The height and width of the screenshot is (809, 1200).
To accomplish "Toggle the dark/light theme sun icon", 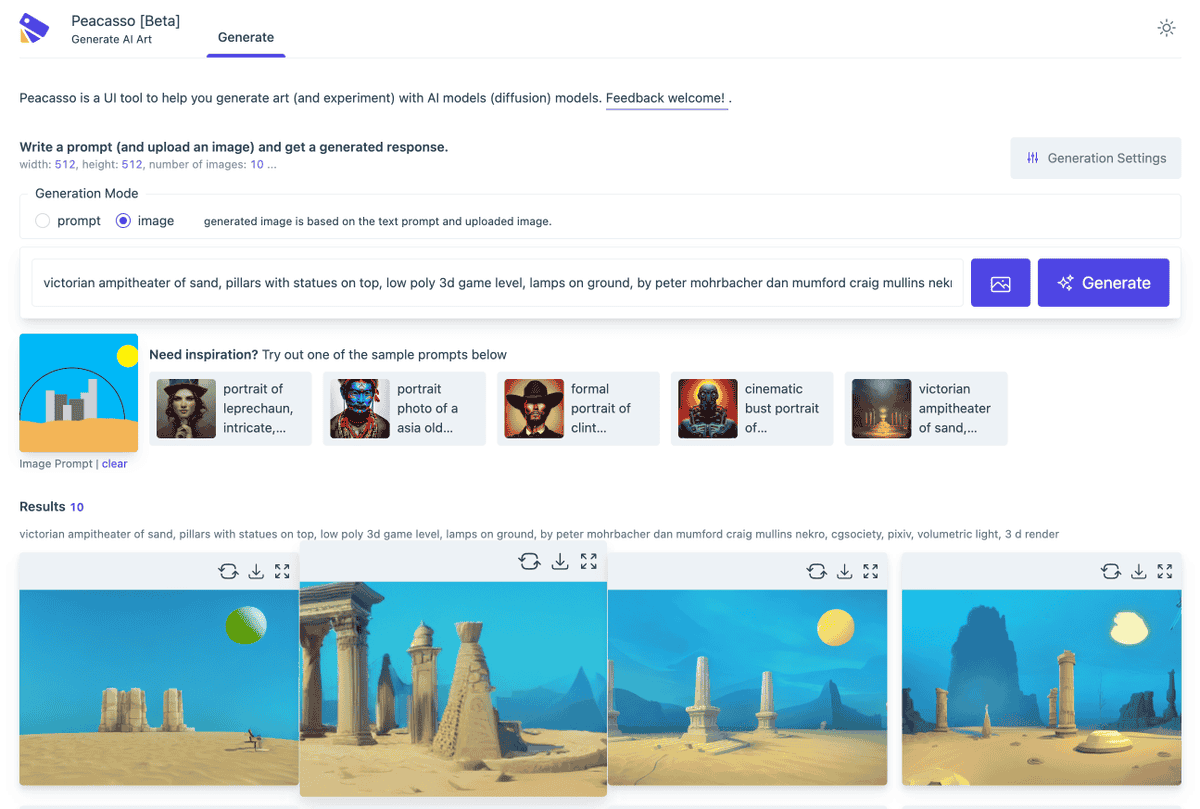I will [1166, 28].
